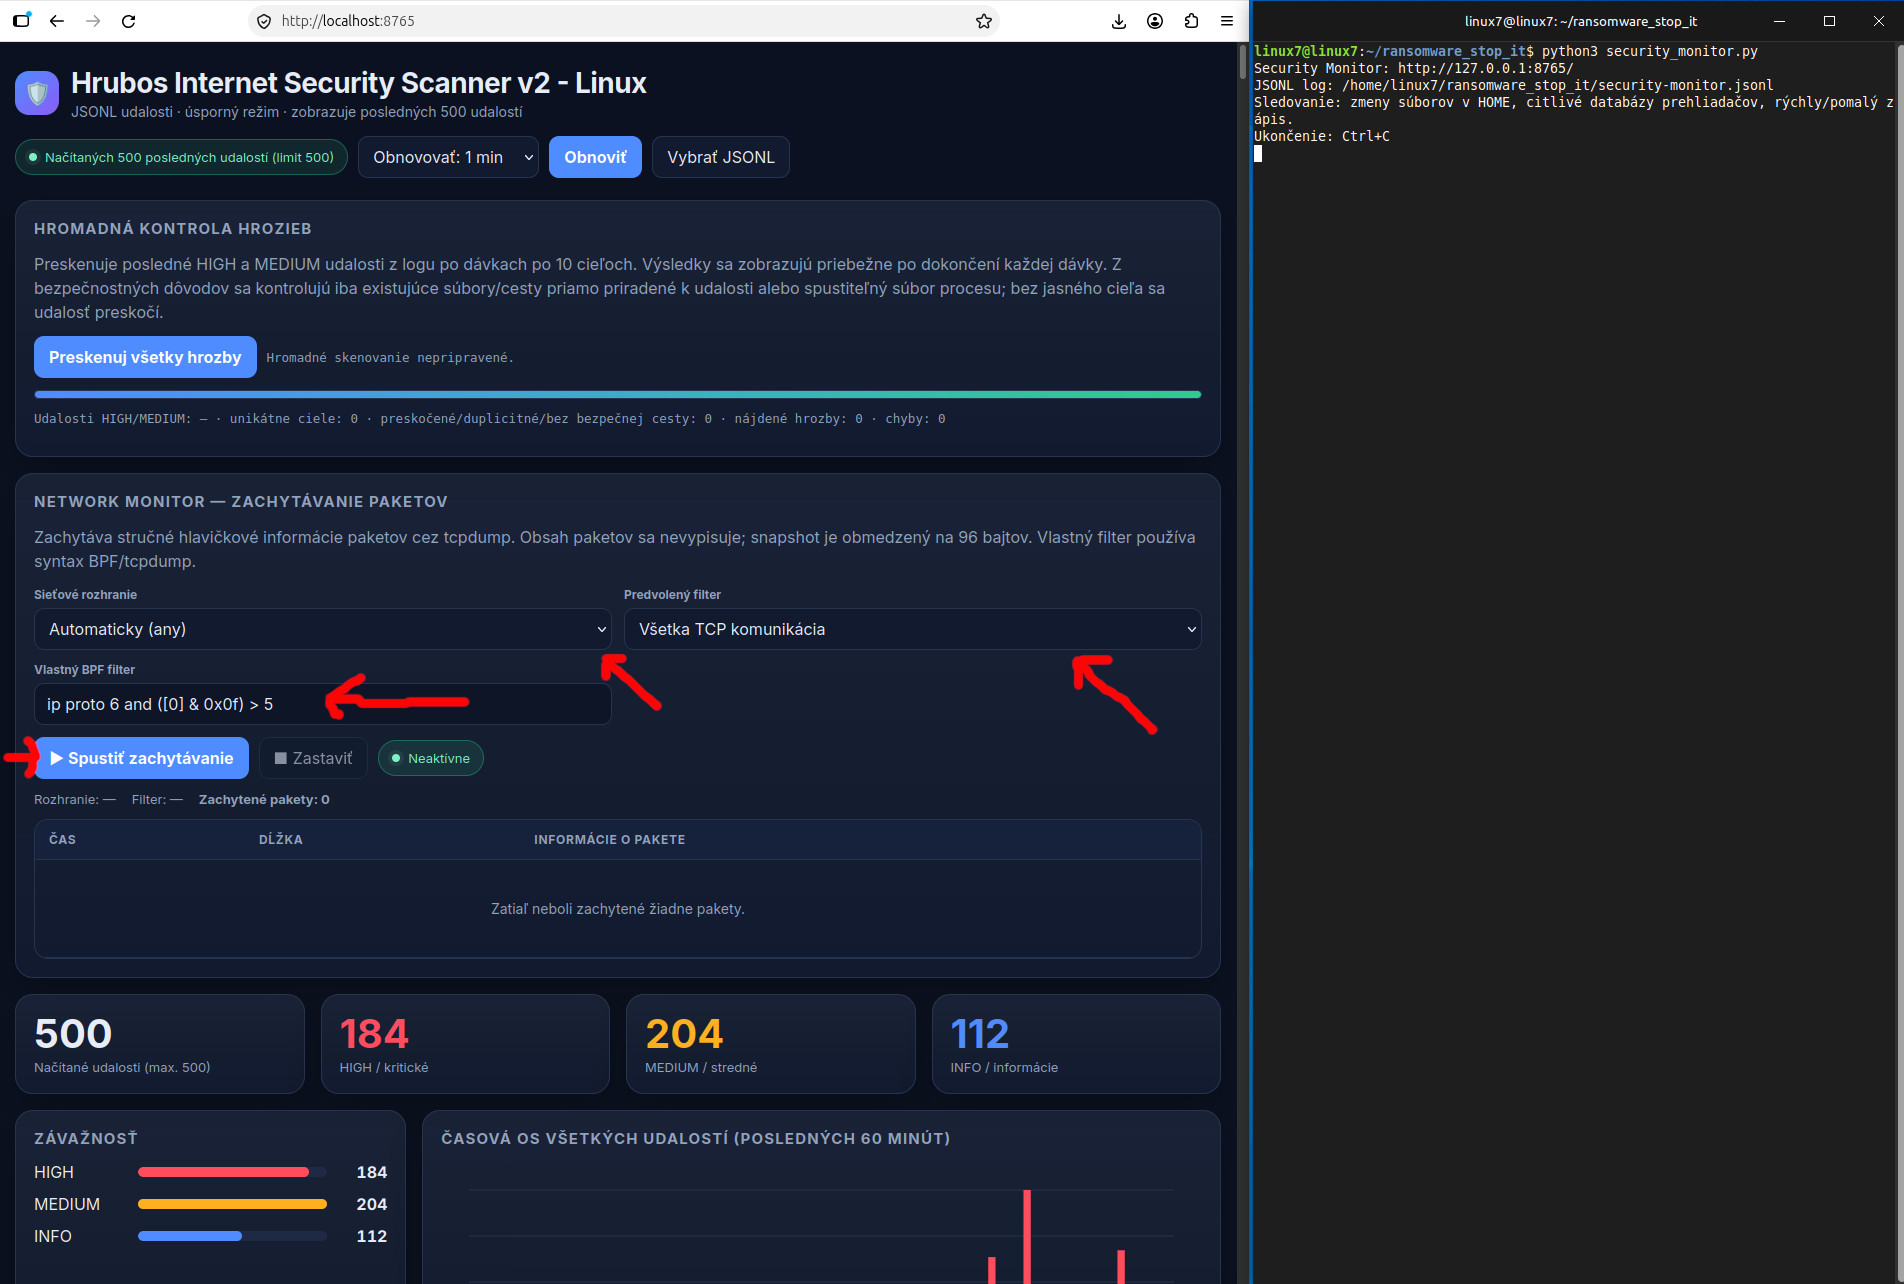Image resolution: width=1904 pixels, height=1284 pixels.
Task: Click the Hrubos Internet Security Scanner v2 heading
Action: (358, 83)
